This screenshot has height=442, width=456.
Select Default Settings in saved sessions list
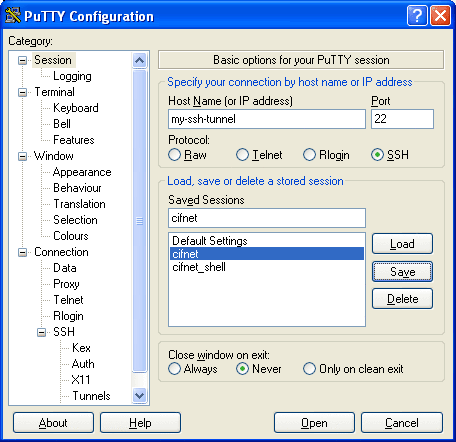point(267,241)
